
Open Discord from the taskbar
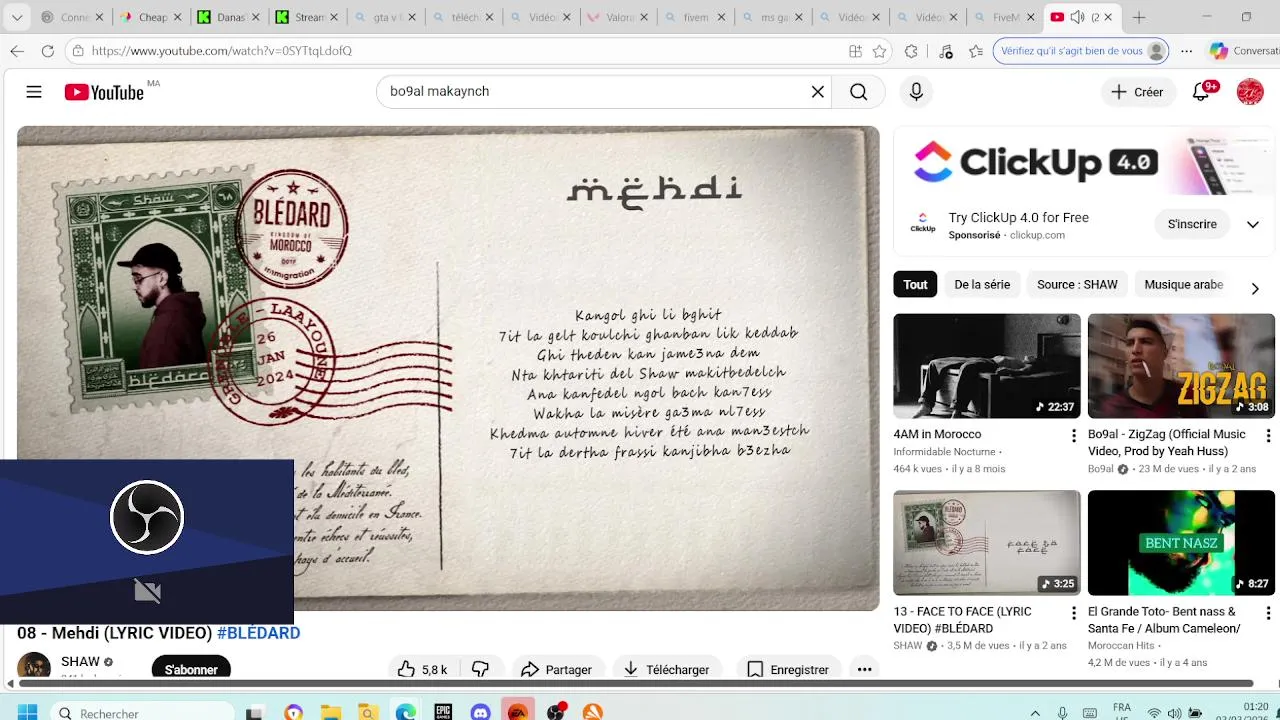coord(480,712)
